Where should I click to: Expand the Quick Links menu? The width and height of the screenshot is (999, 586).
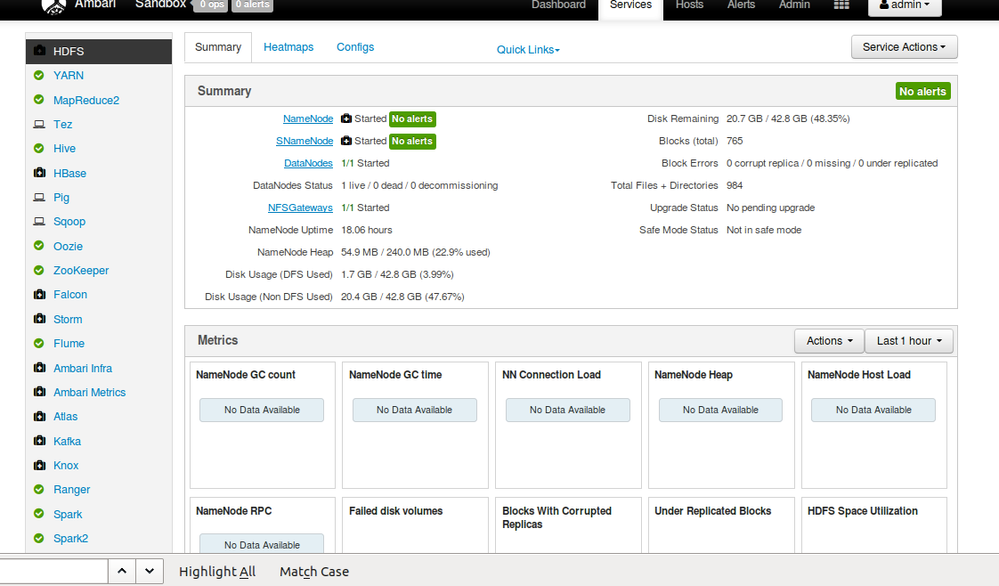pos(528,50)
